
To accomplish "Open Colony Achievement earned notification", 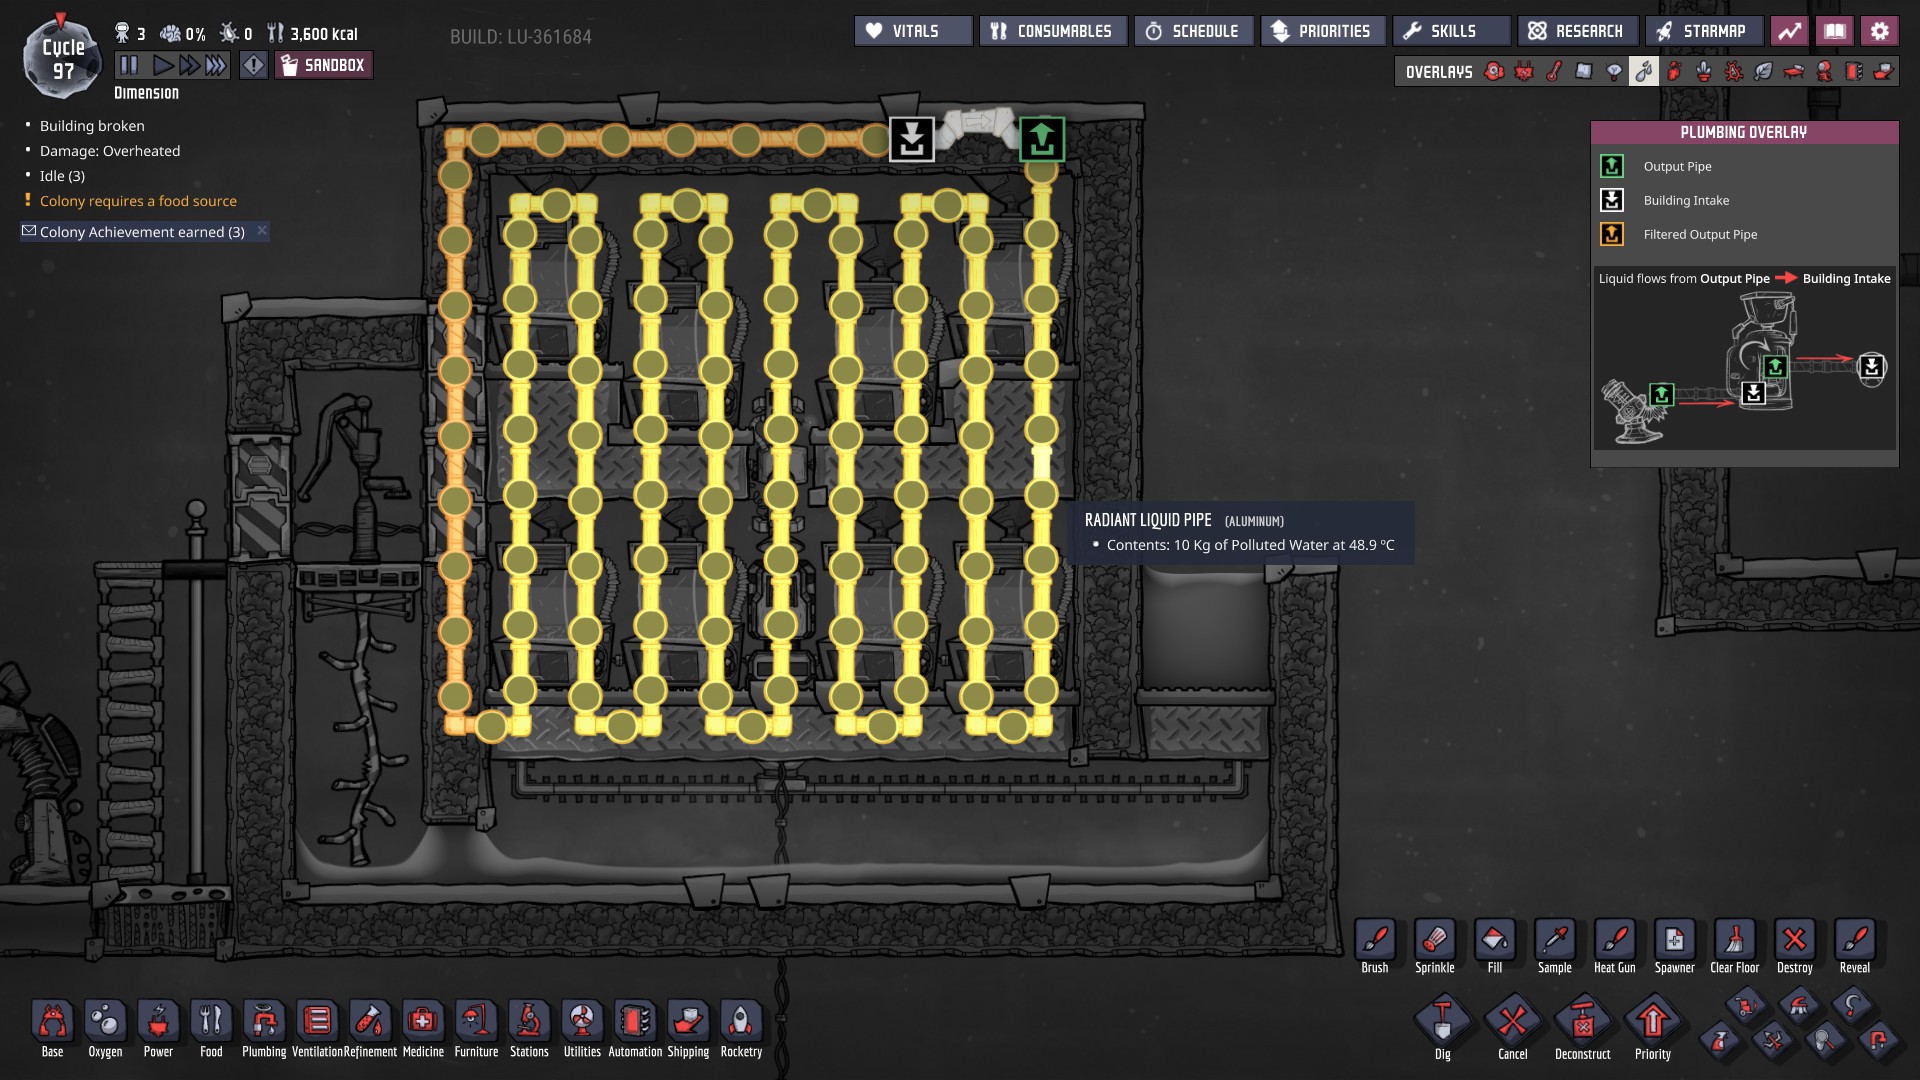I will (140, 232).
